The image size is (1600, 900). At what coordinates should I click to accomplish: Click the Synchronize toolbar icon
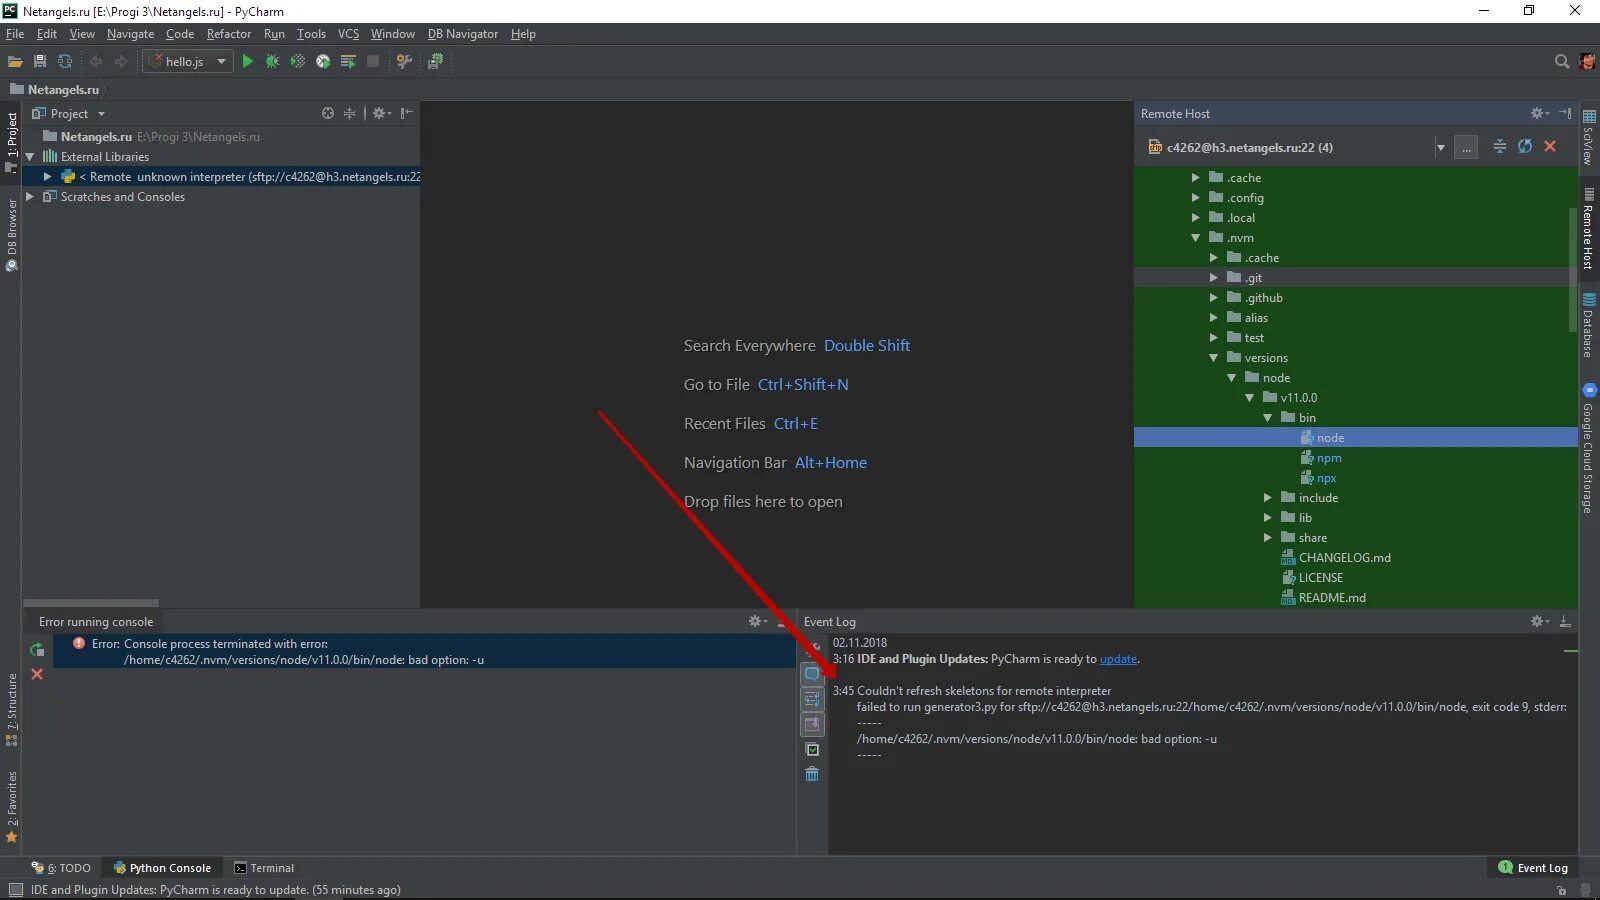[x=65, y=61]
